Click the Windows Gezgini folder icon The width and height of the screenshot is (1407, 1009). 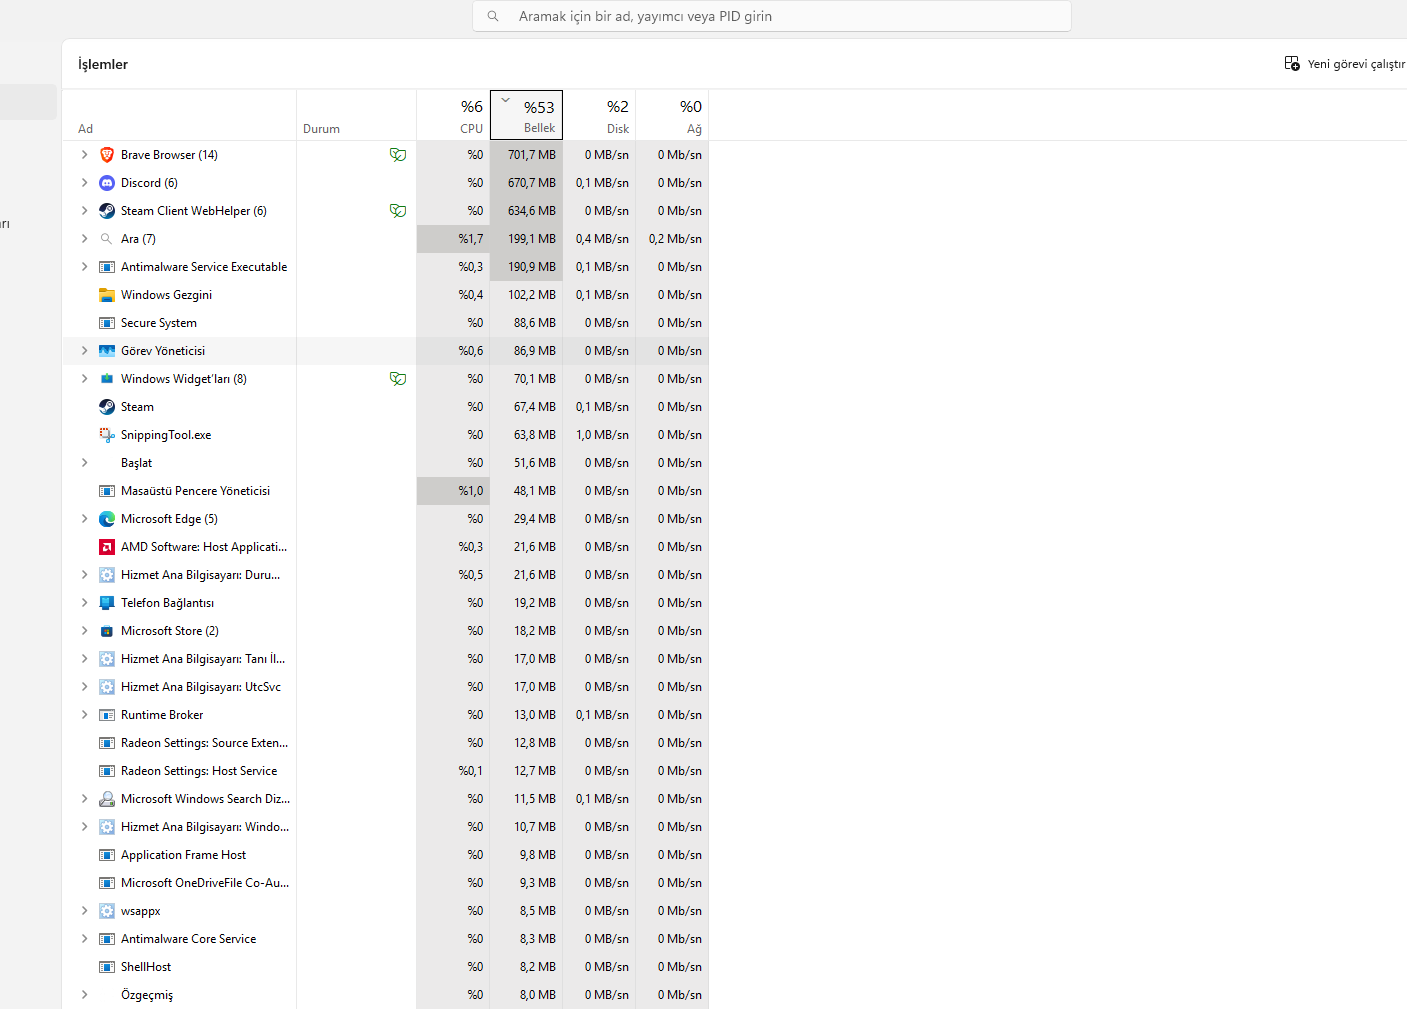(107, 295)
